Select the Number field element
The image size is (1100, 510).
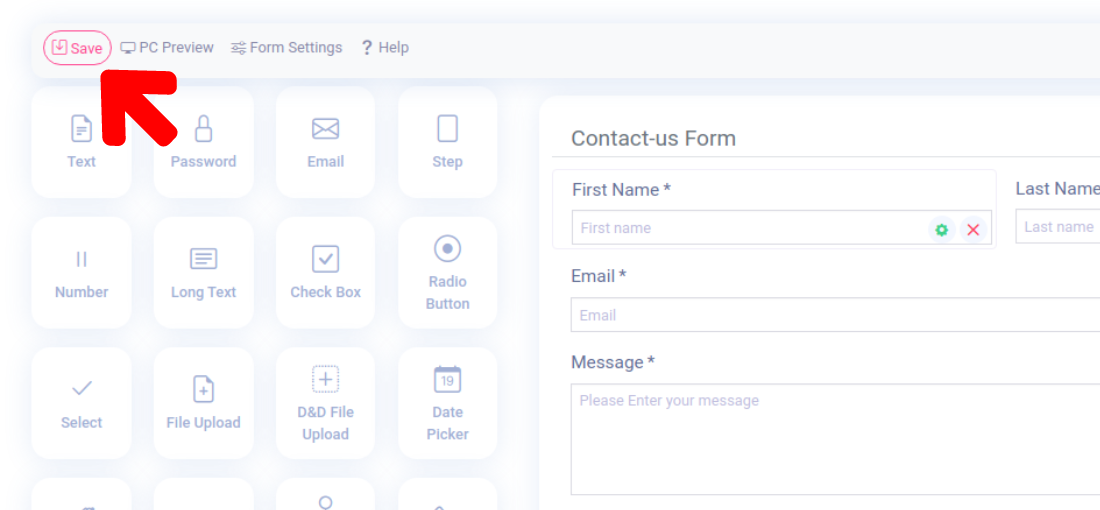(82, 273)
